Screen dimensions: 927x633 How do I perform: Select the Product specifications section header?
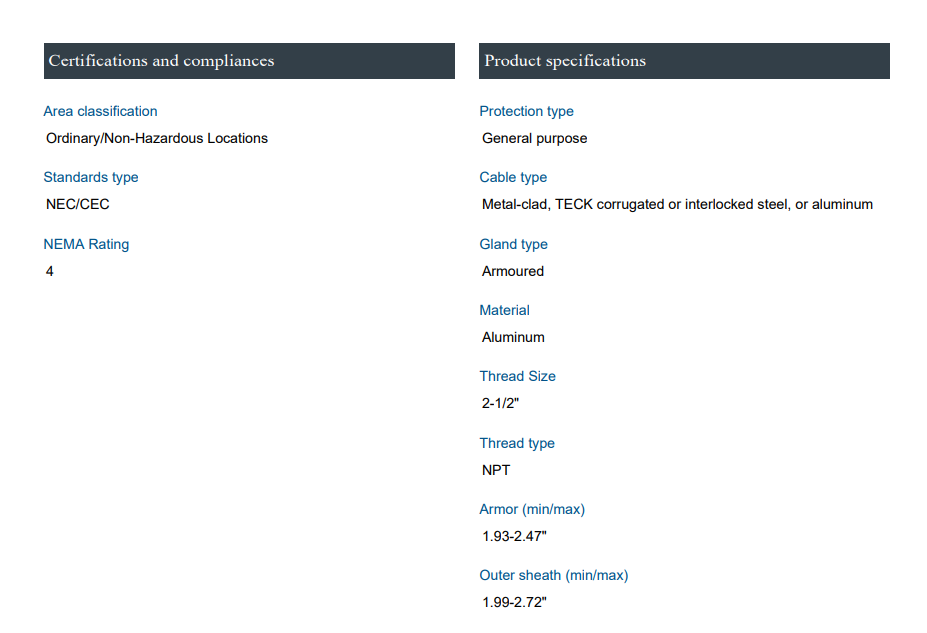point(565,61)
